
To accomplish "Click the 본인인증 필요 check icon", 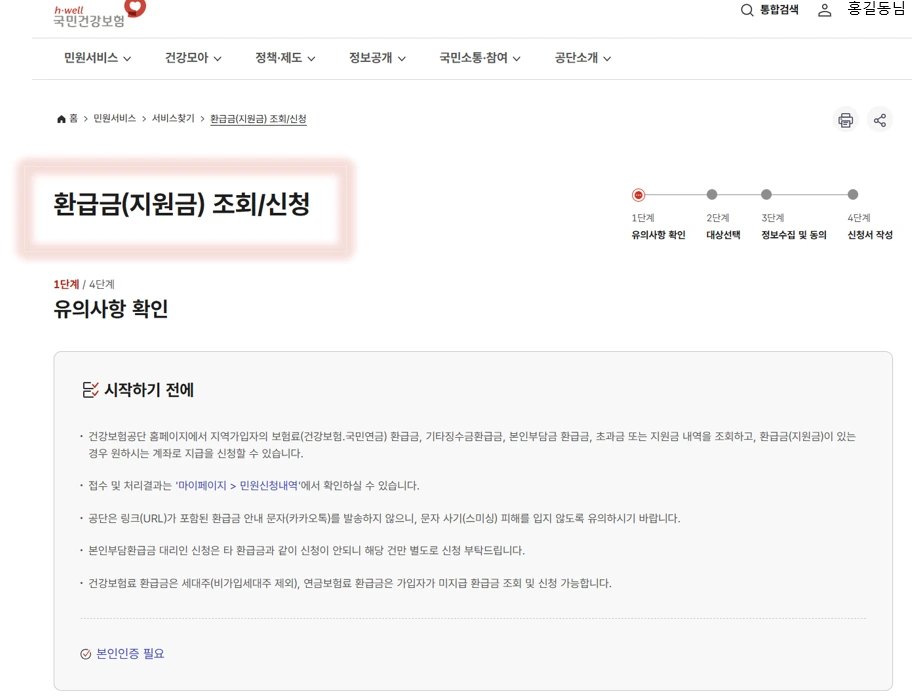I will pyautogui.click(x=84, y=653).
